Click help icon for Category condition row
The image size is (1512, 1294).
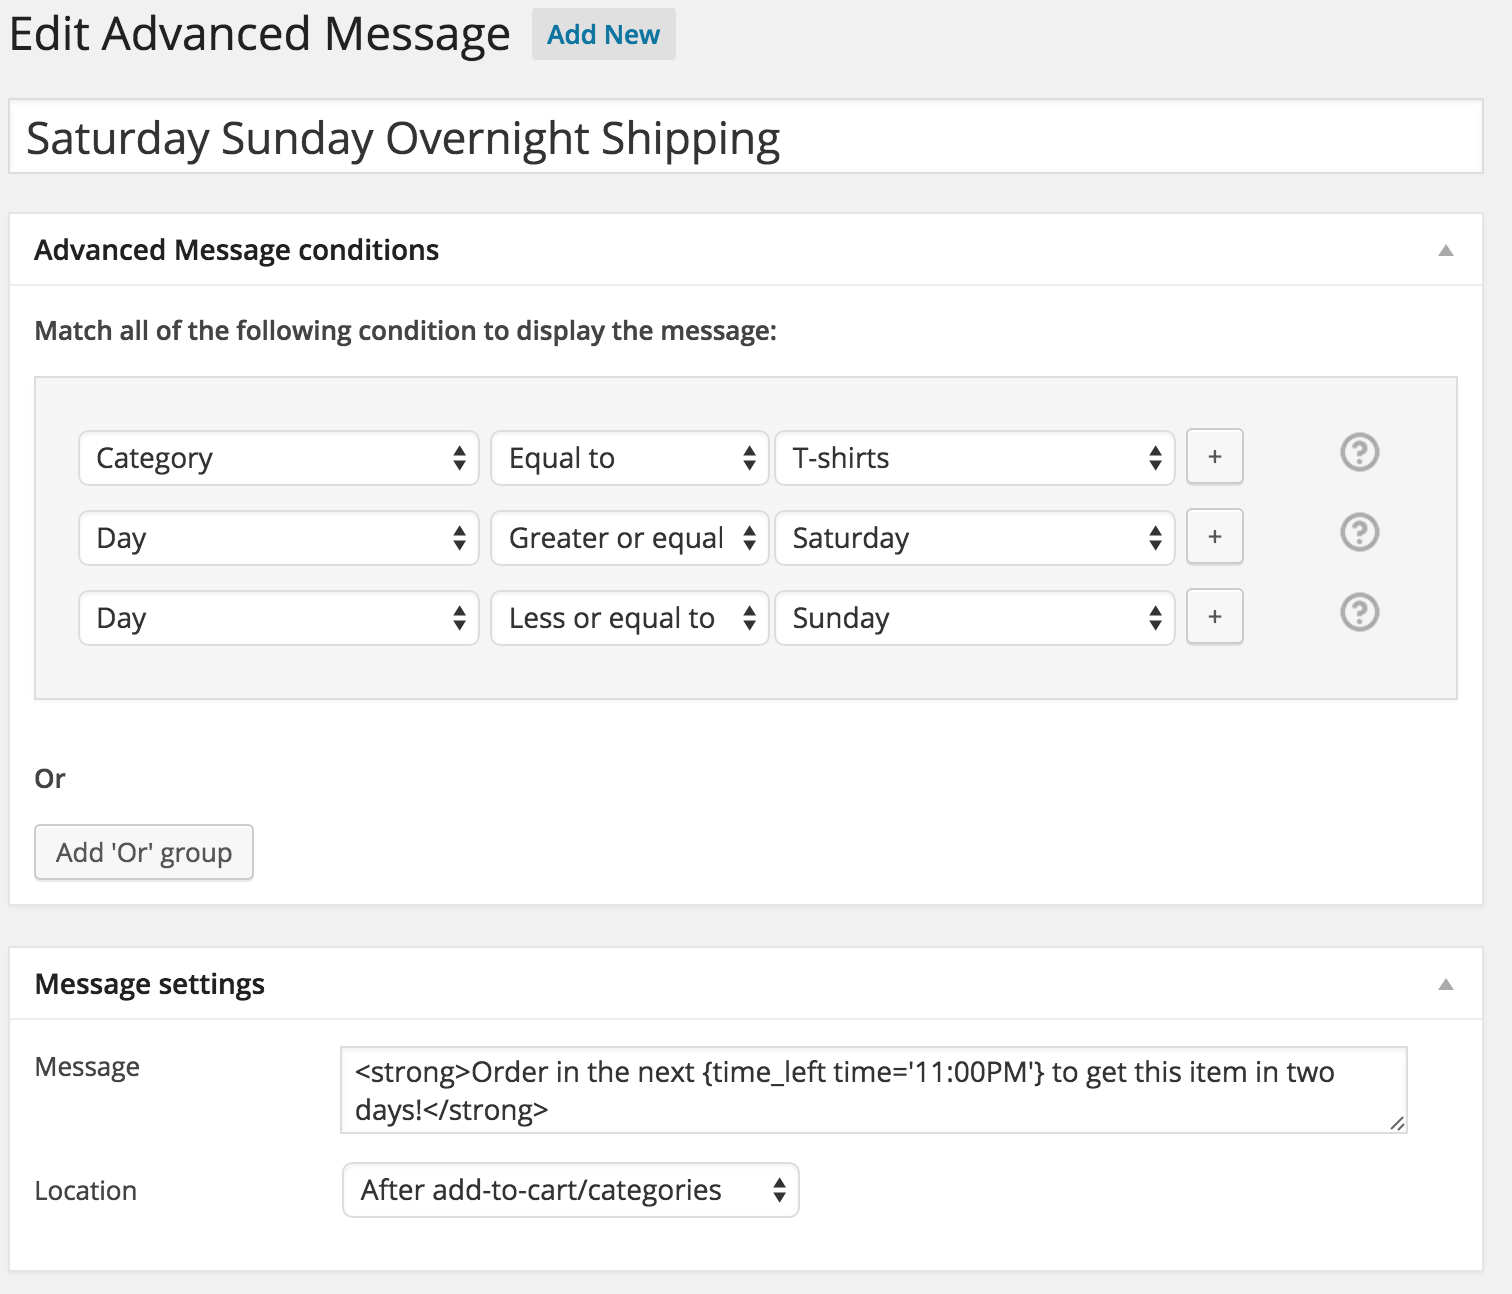click(1359, 453)
